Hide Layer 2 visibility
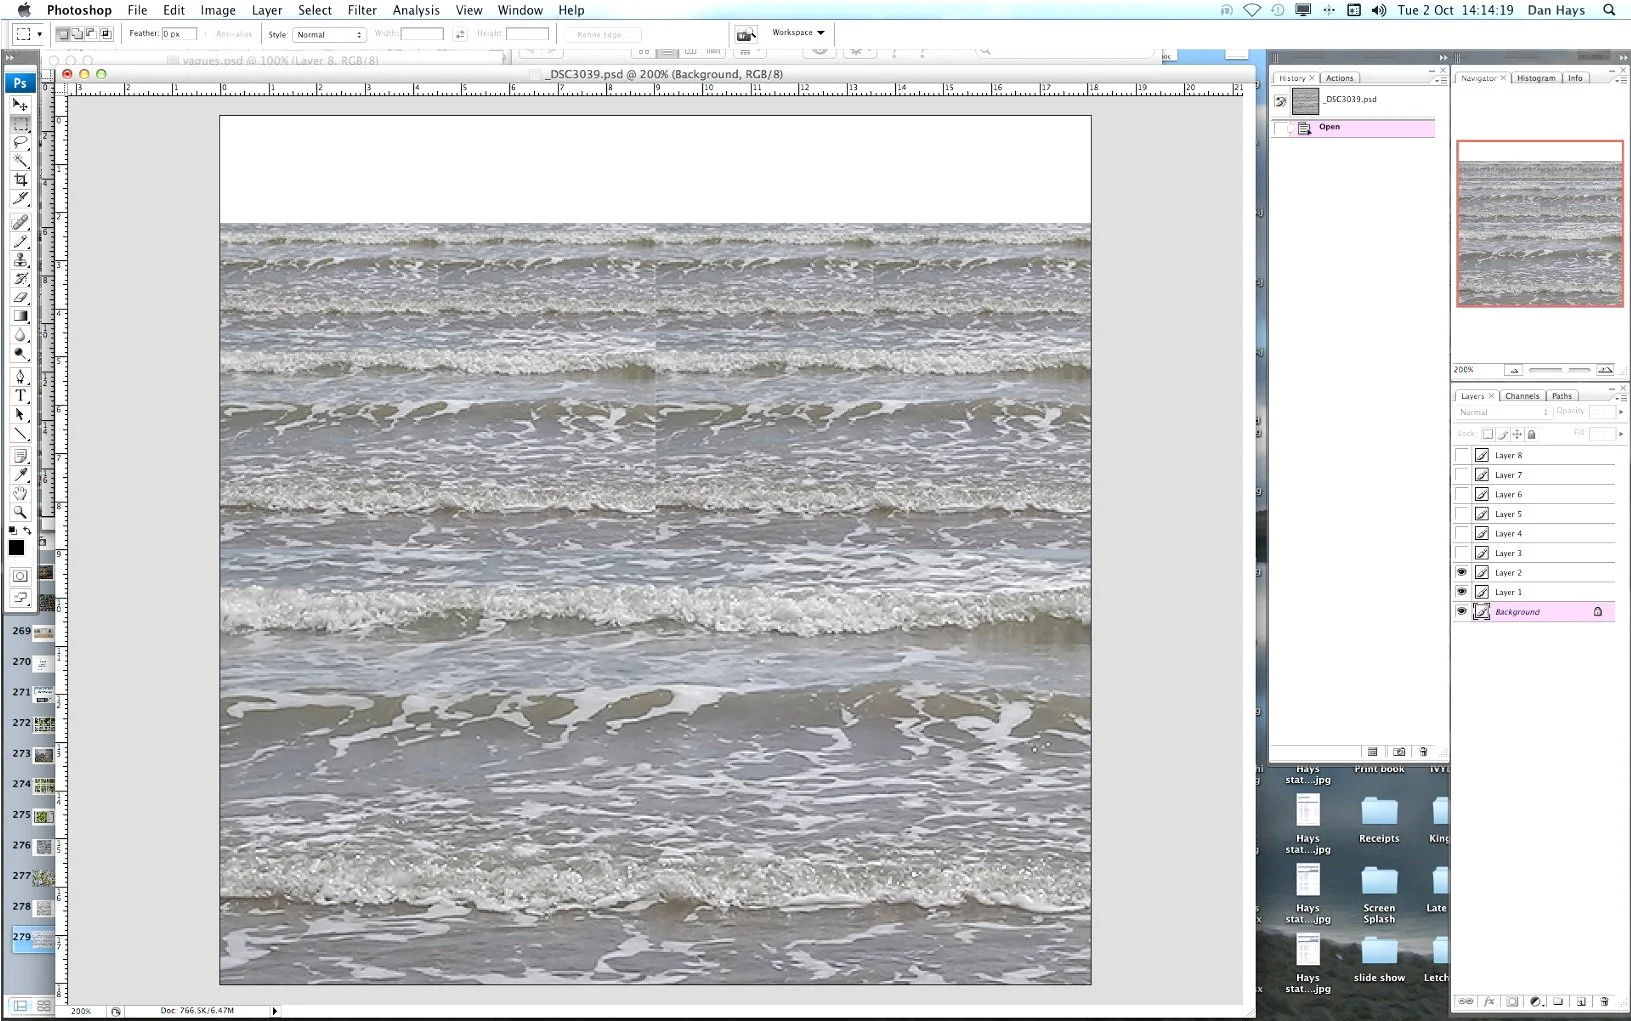Screen dimensions: 1631x1021 click(x=1461, y=572)
